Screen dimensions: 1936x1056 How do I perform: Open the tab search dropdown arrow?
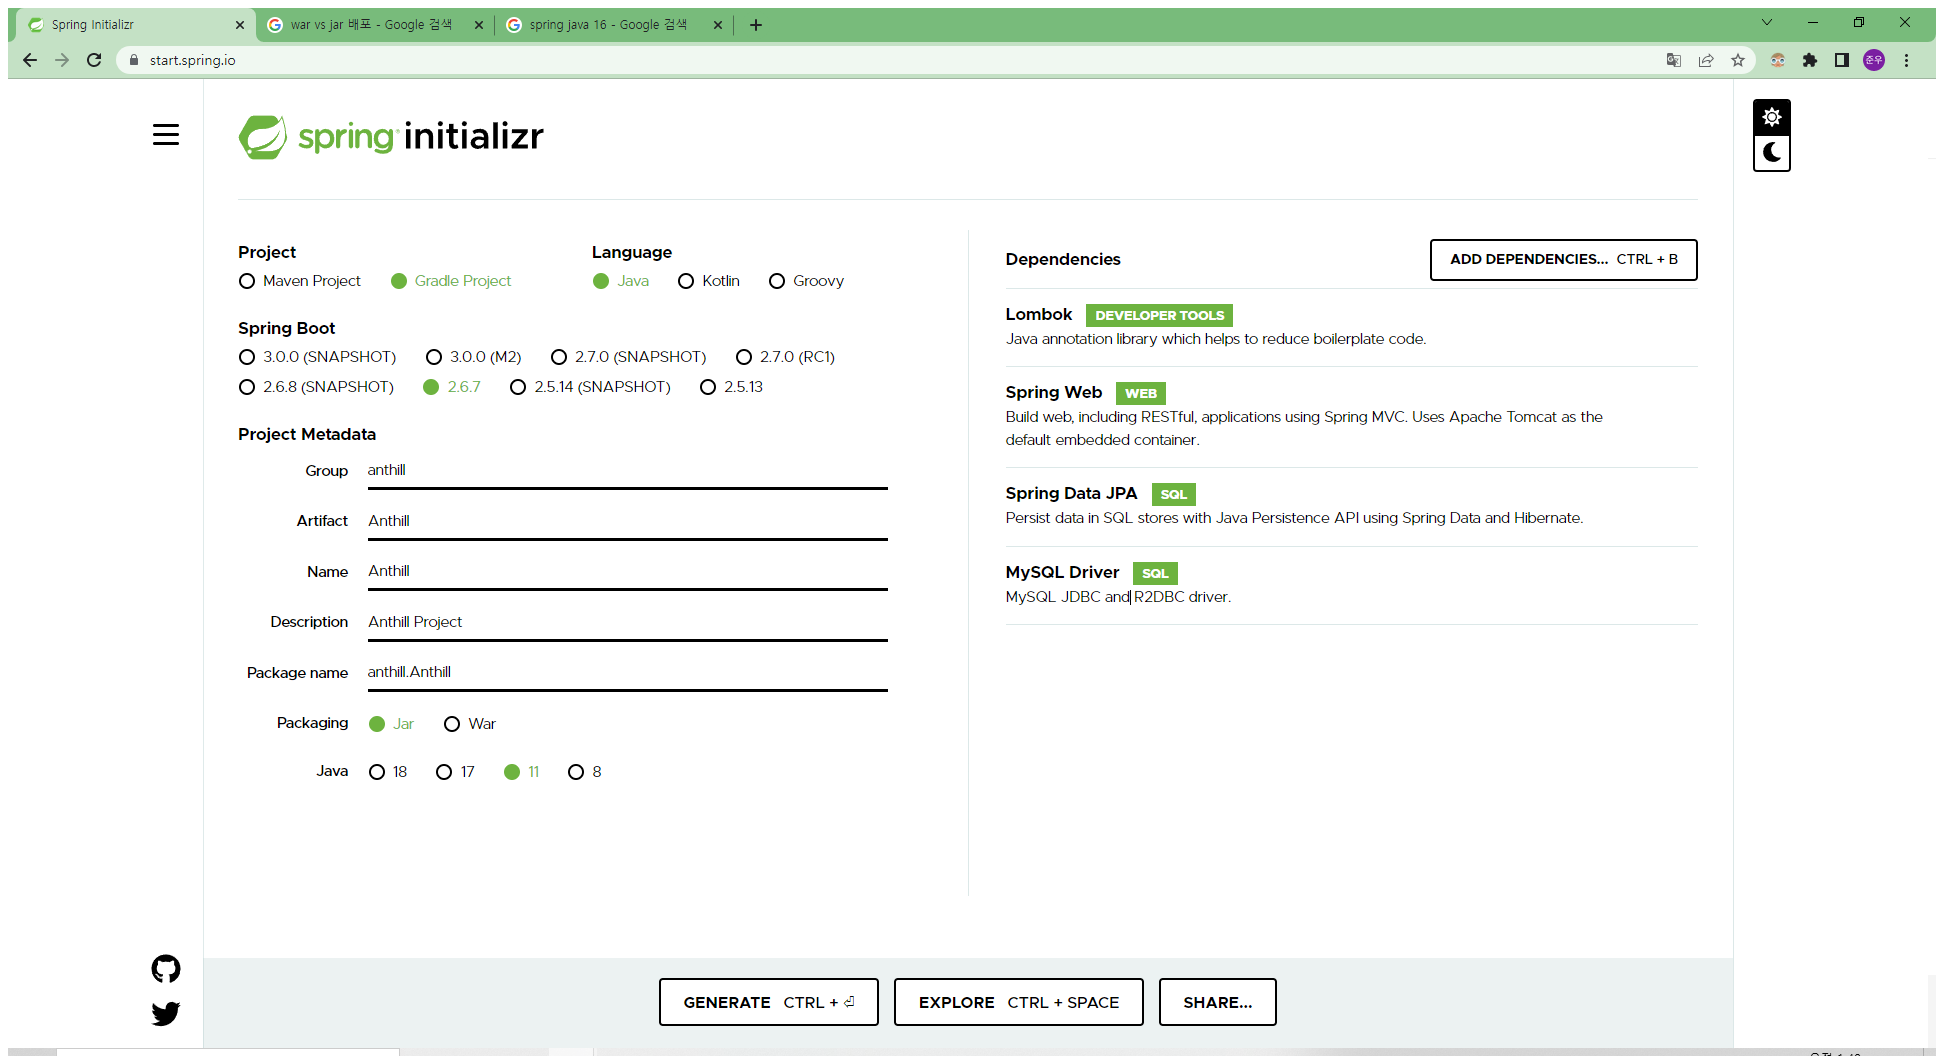pyautogui.click(x=1767, y=22)
